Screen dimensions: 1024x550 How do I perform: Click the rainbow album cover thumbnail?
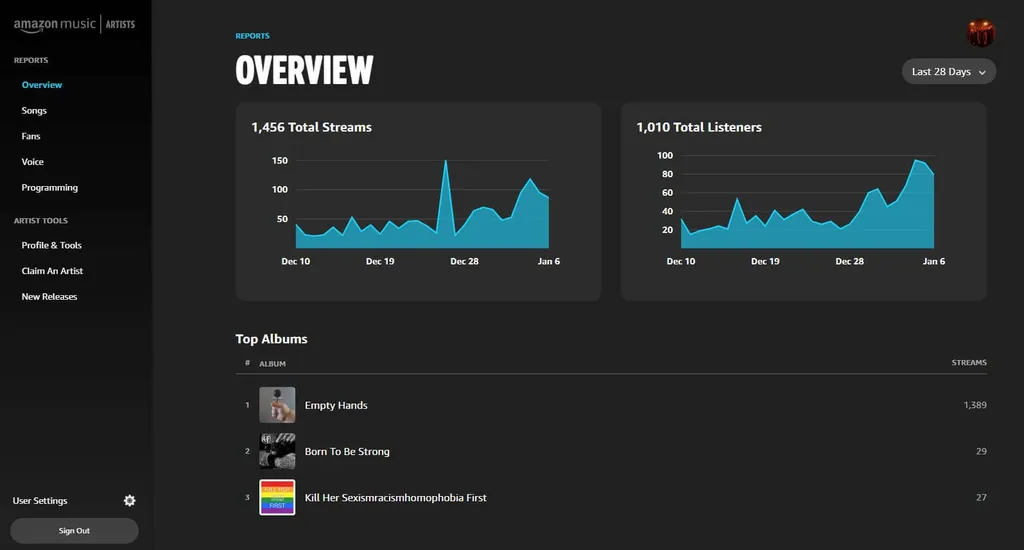(277, 497)
